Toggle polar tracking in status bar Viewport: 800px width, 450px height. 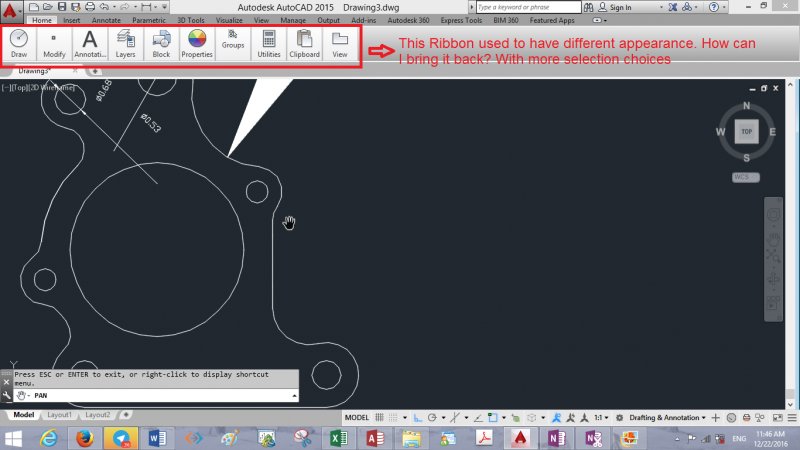tap(432, 417)
